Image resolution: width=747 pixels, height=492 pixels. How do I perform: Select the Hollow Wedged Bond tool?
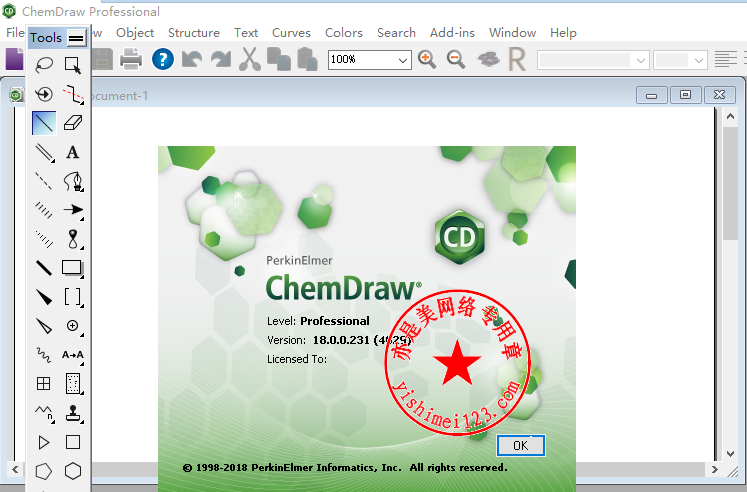44,326
